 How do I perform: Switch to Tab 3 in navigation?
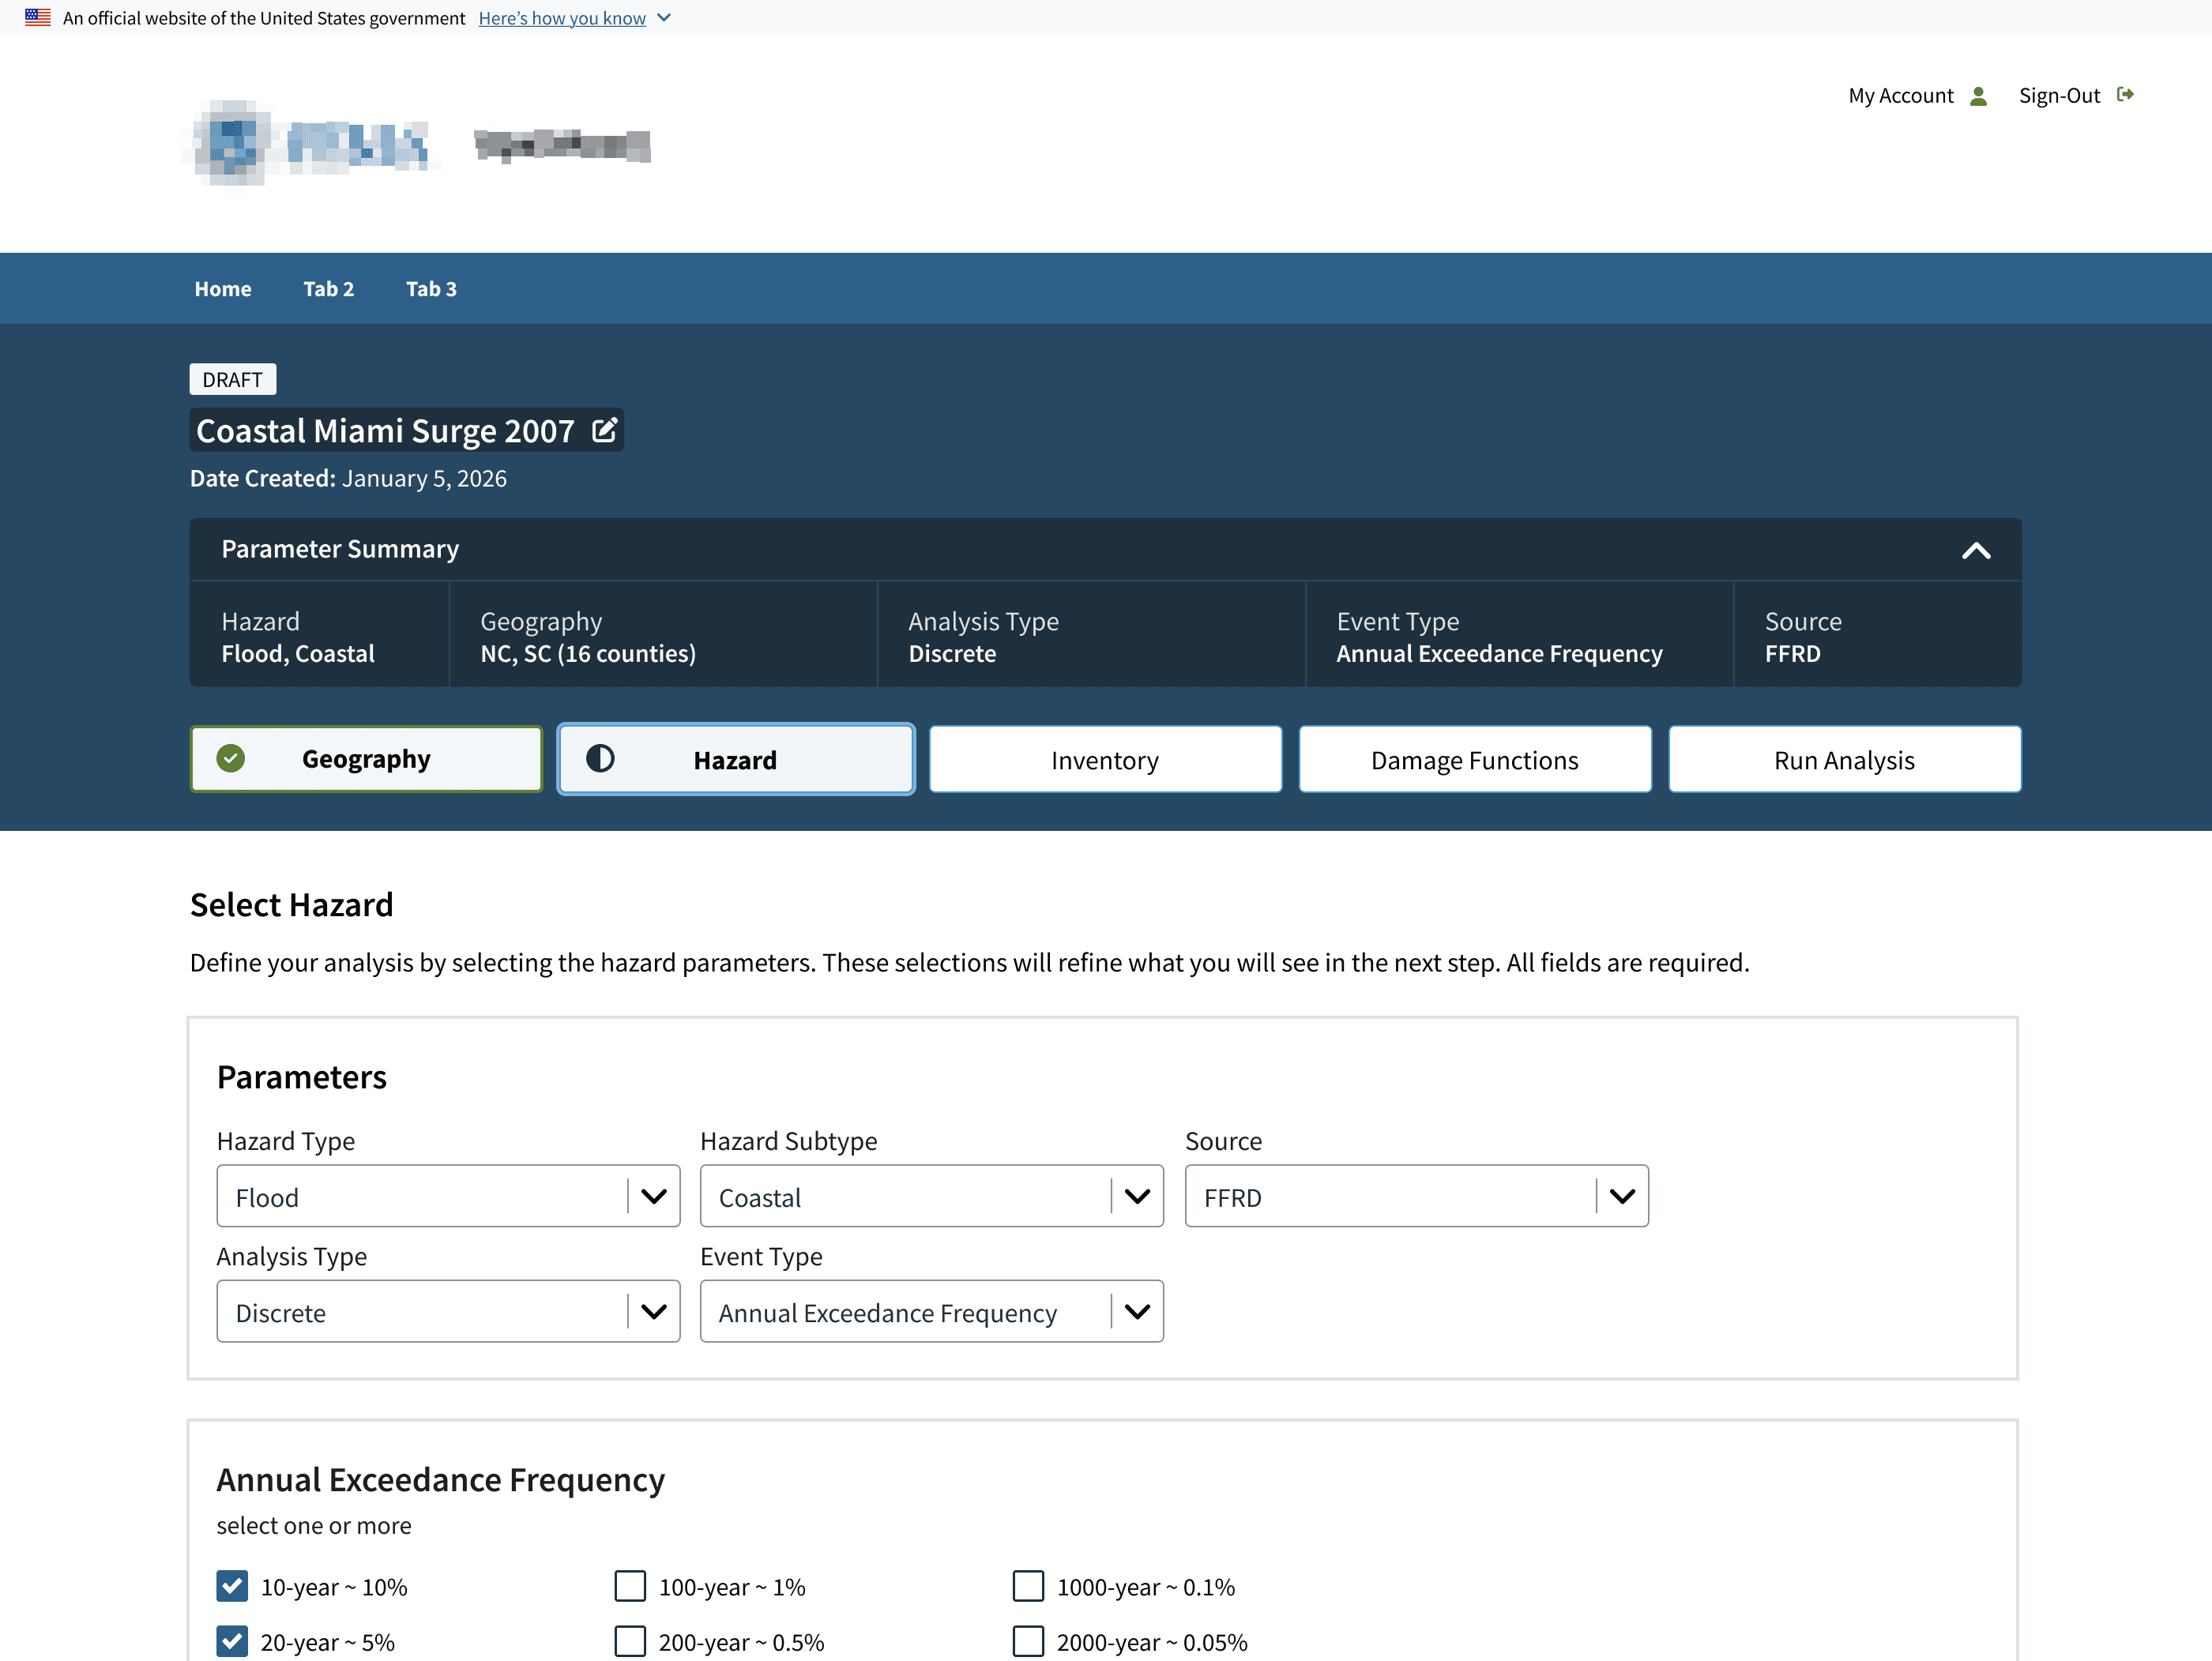[x=431, y=289]
